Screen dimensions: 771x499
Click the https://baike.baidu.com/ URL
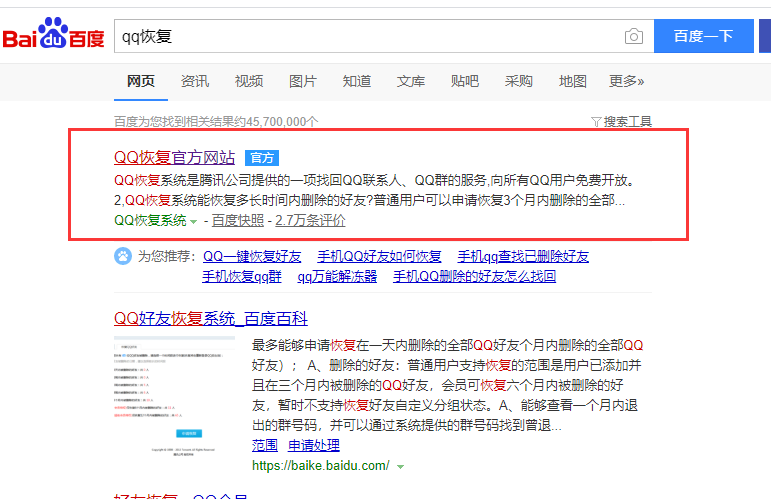click(321, 466)
